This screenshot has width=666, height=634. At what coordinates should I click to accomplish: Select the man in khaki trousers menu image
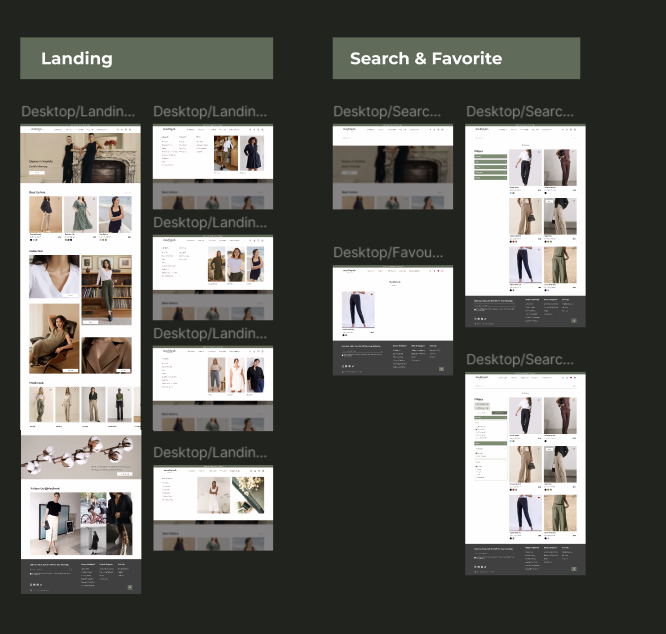coord(226,153)
